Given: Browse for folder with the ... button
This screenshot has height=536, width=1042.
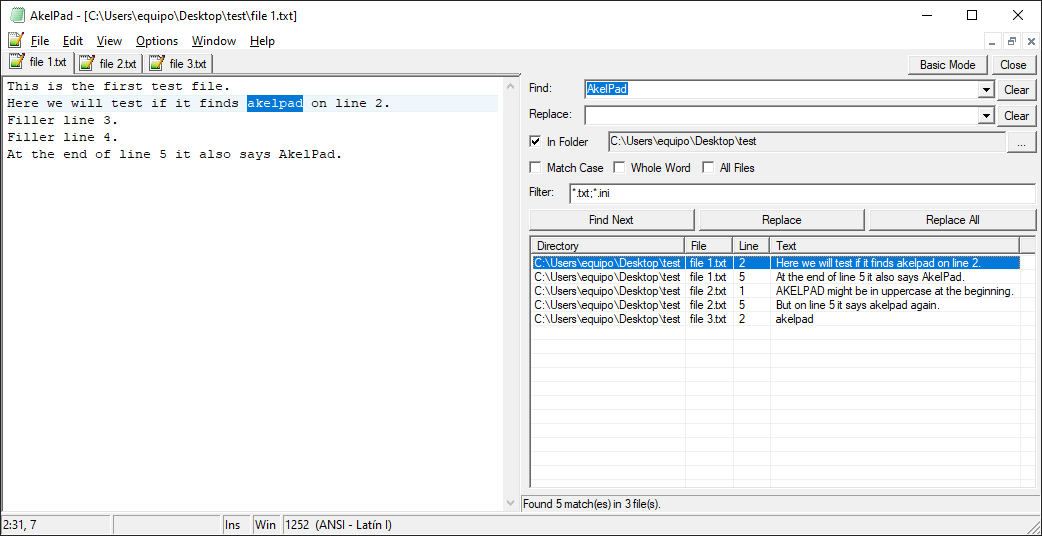Looking at the screenshot, I should [x=1022, y=142].
